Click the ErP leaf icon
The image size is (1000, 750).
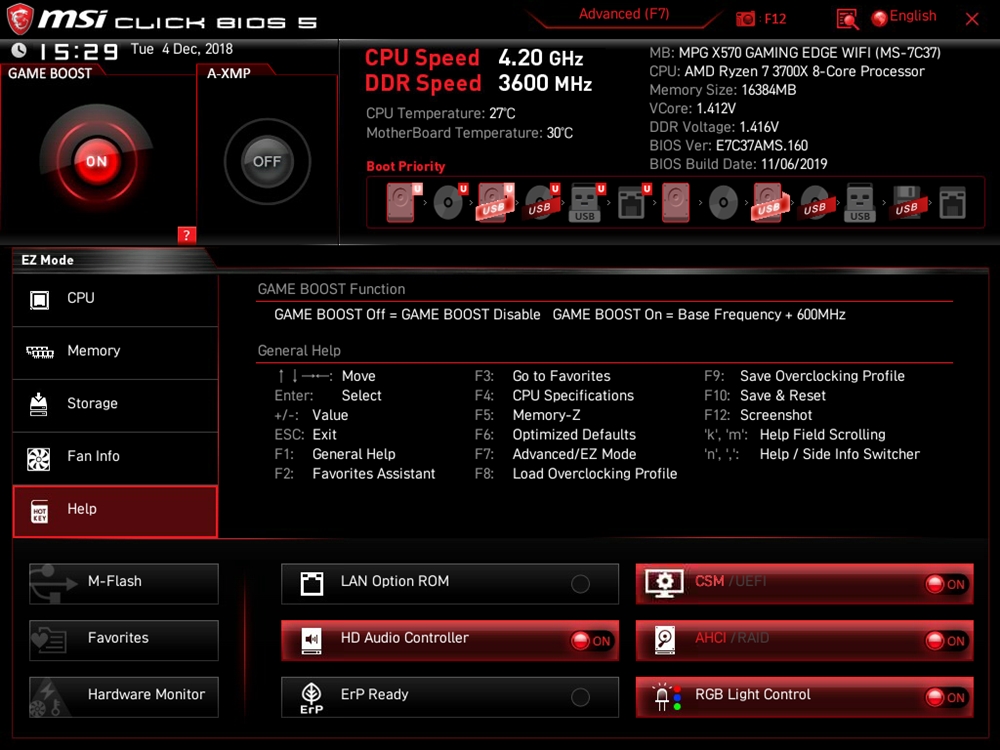312,698
